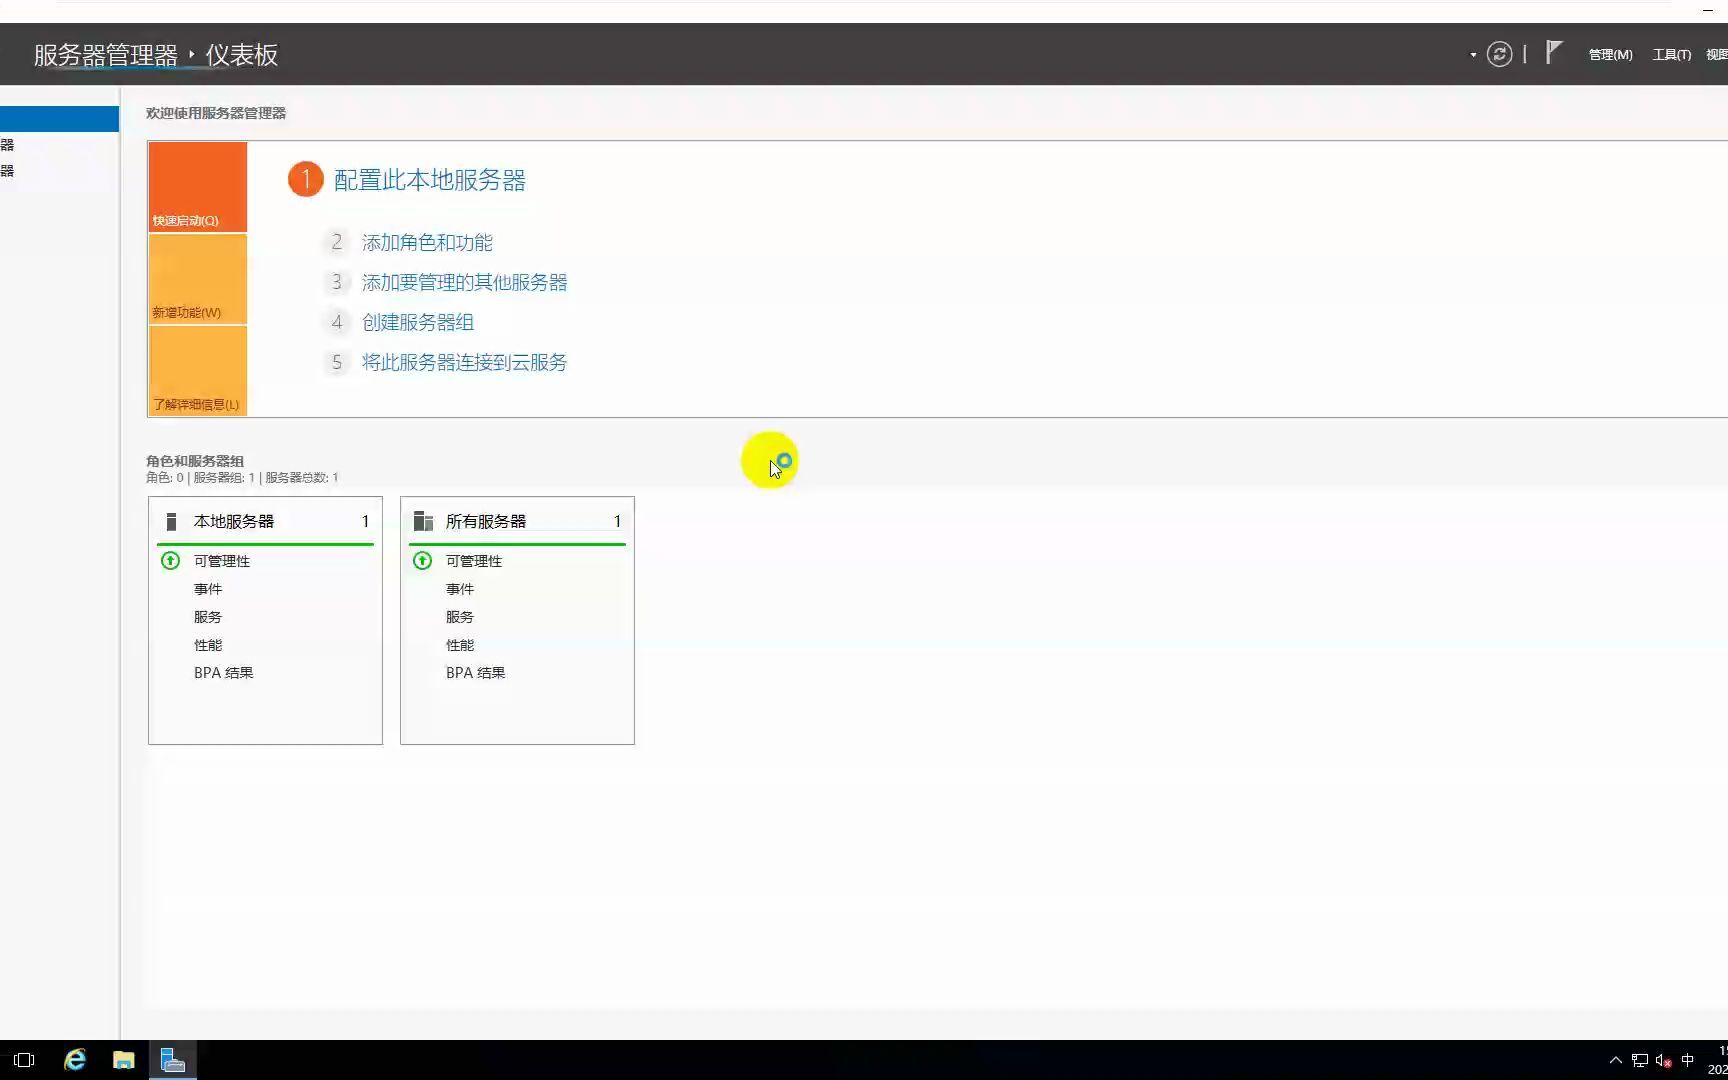This screenshot has height=1080, width=1728.
Task: Open 服务 in 所有服务器 tile
Action: tap(460, 617)
